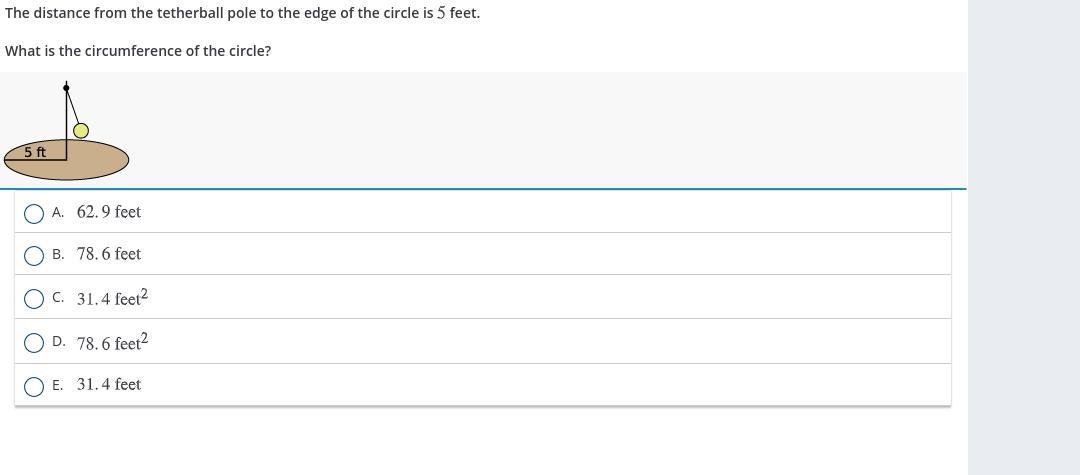The image size is (1080, 475).
Task: Click the 78.6 feet squared option
Action: [112, 342]
